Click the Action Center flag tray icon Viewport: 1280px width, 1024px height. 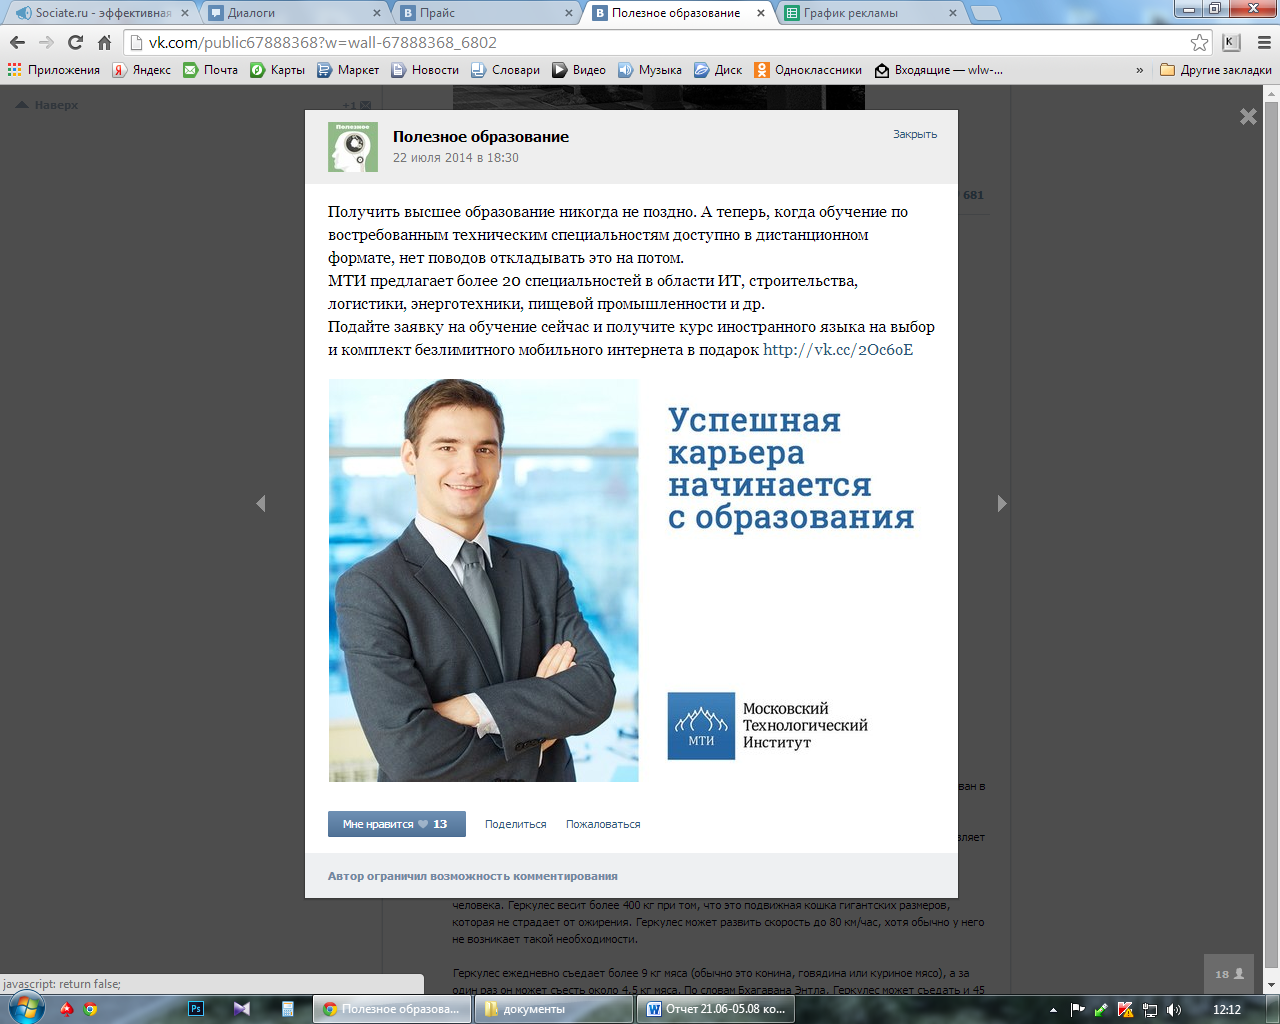pyautogui.click(x=1077, y=1010)
